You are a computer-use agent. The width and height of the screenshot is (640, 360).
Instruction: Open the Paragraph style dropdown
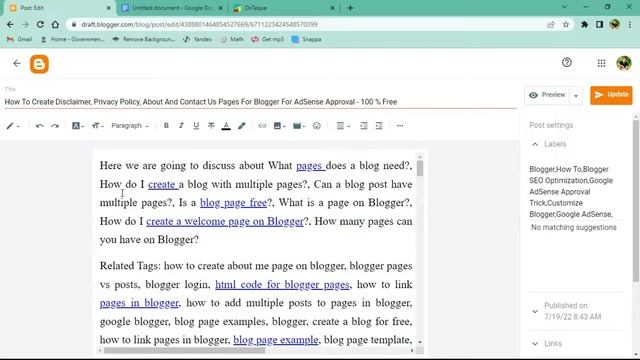pos(130,126)
